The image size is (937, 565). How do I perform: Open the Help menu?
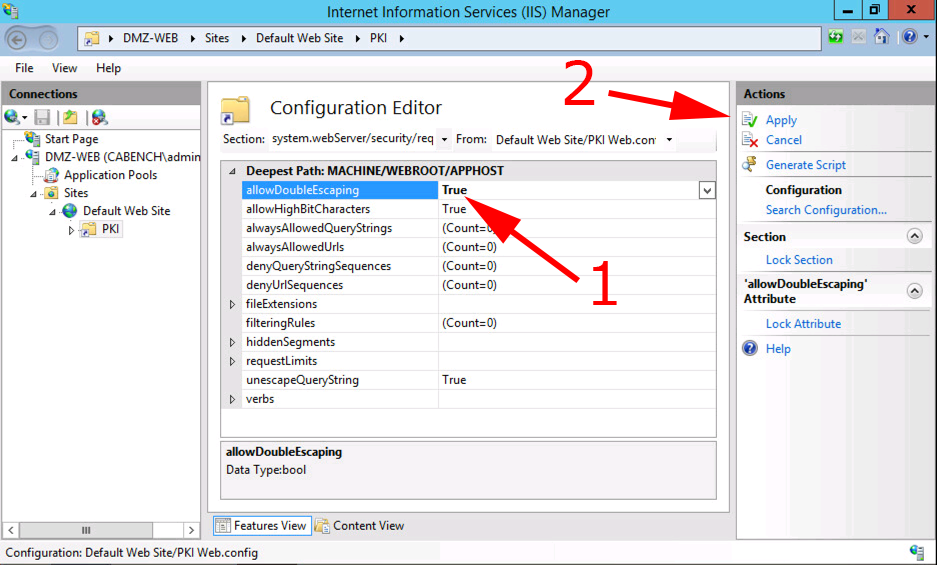pyautogui.click(x=108, y=68)
